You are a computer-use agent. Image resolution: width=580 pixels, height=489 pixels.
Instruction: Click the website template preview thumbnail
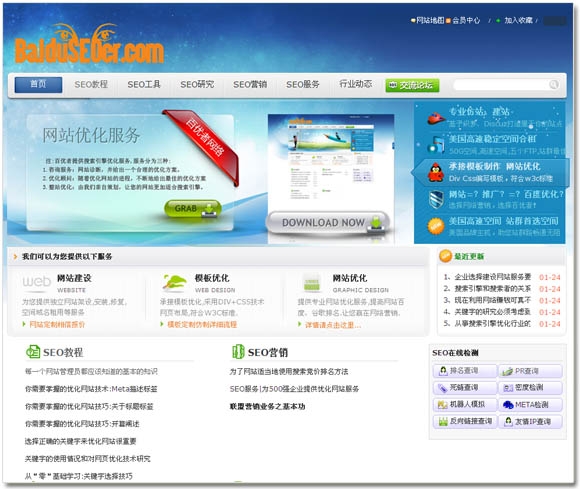tap(331, 163)
